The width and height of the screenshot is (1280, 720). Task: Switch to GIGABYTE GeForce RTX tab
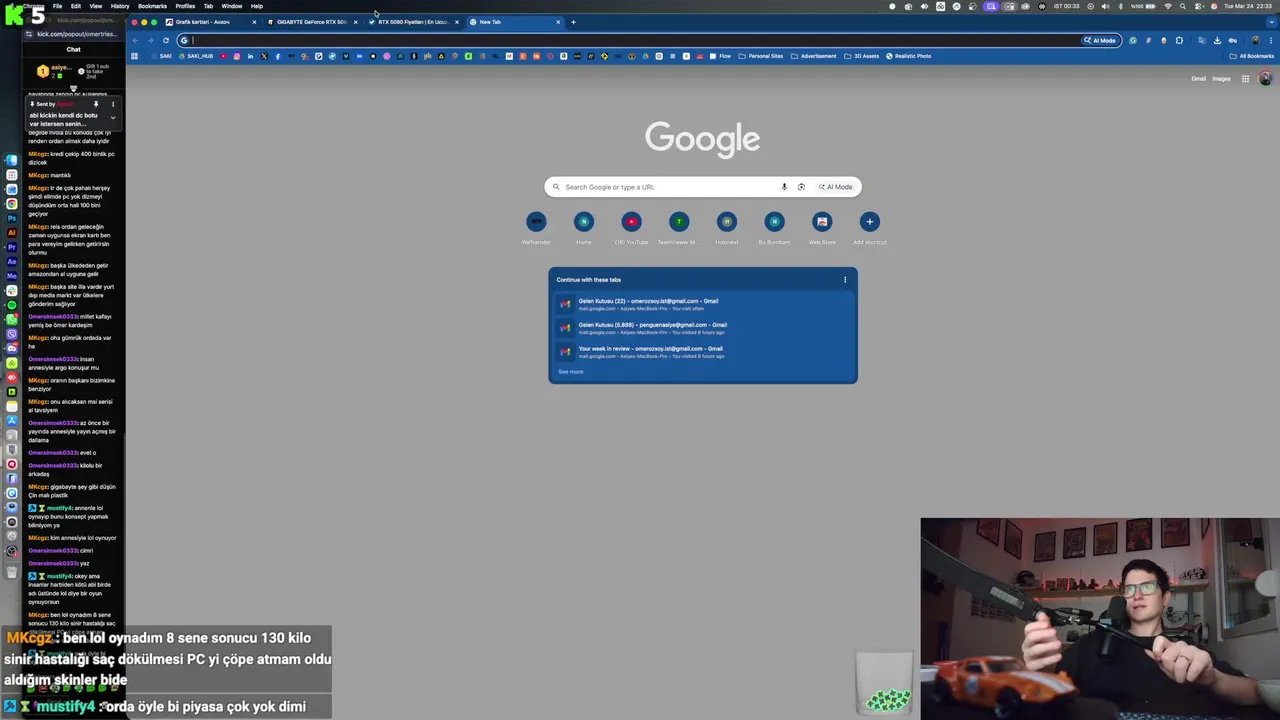click(312, 22)
